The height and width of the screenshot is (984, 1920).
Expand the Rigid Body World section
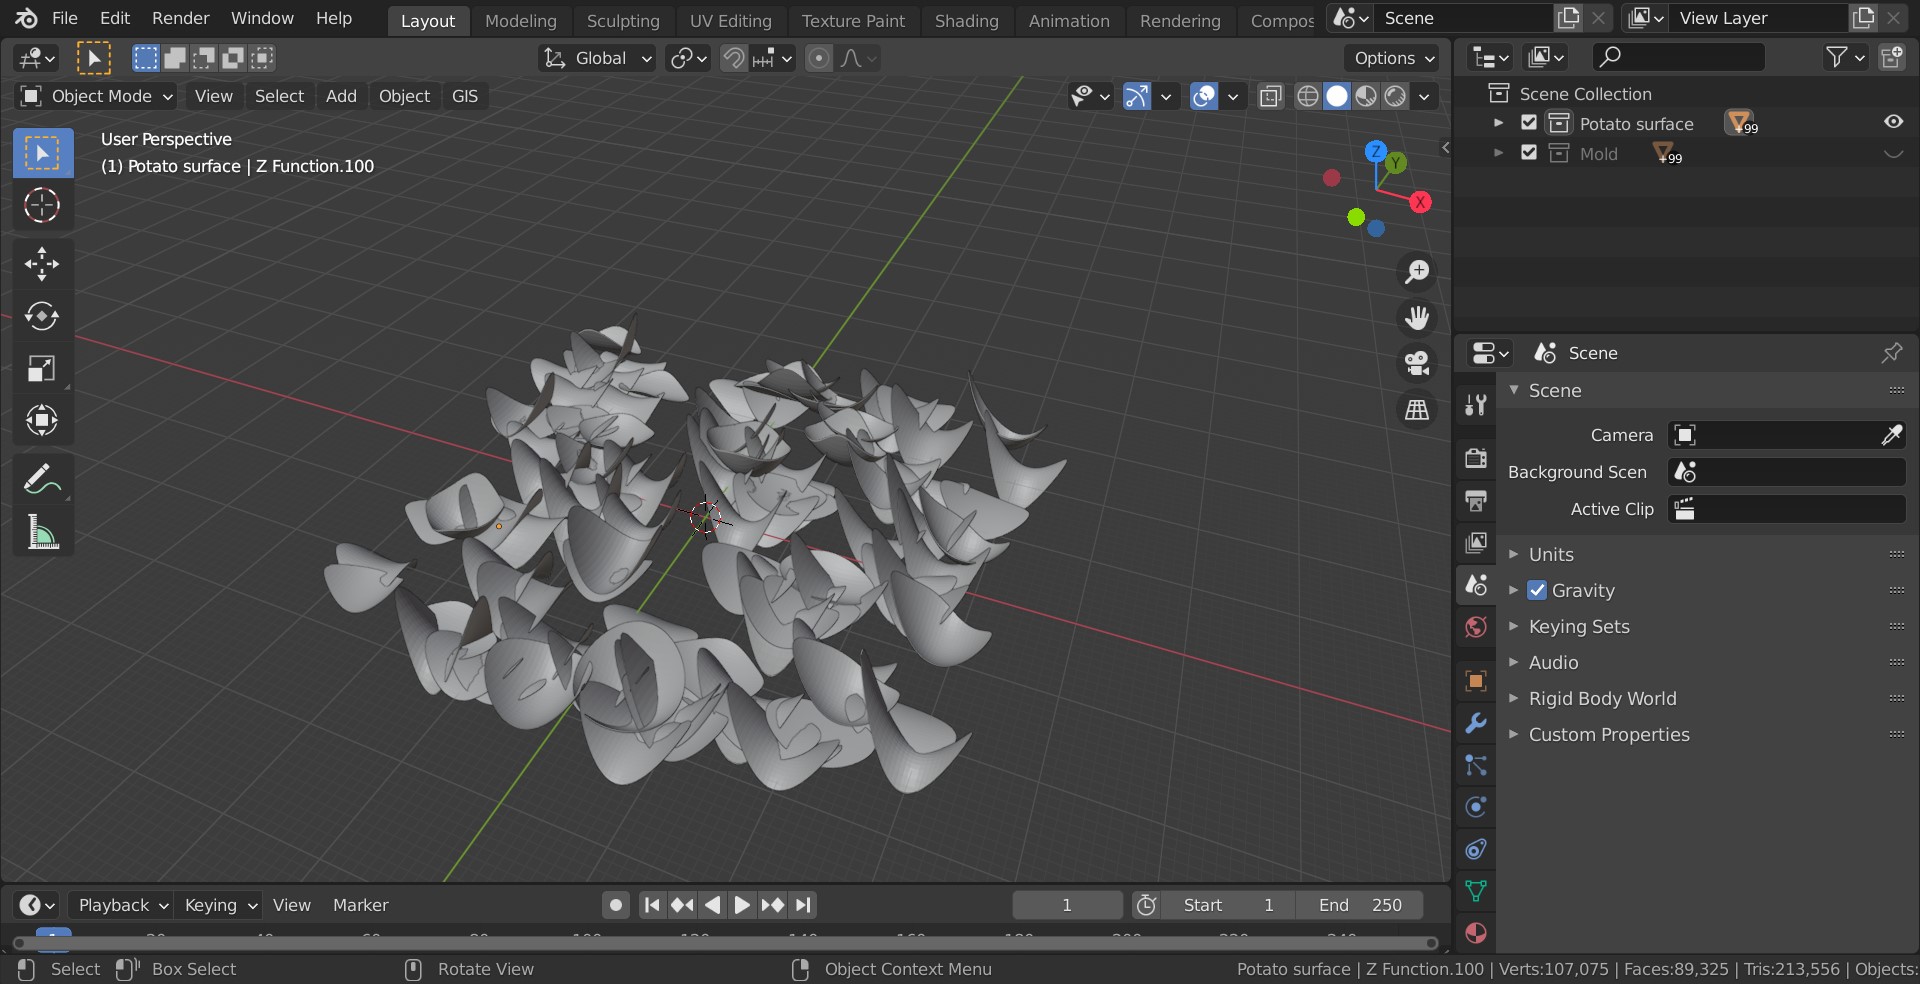click(x=1602, y=699)
